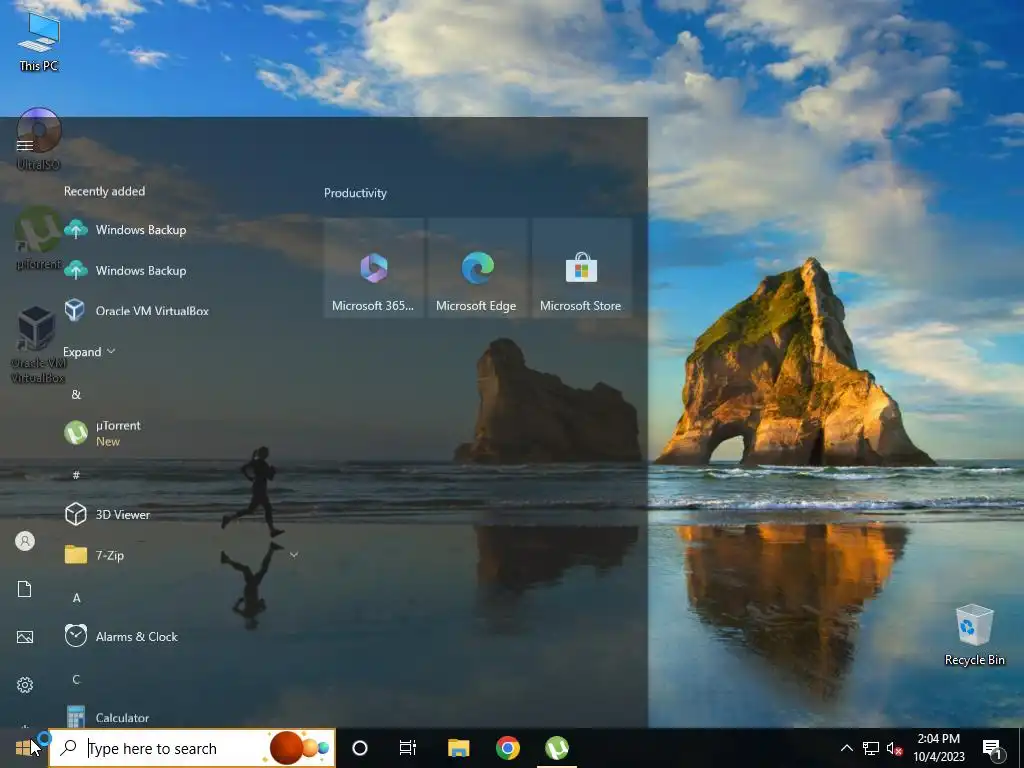
Task: Open Settings gear in Start sidebar
Action: [25, 685]
